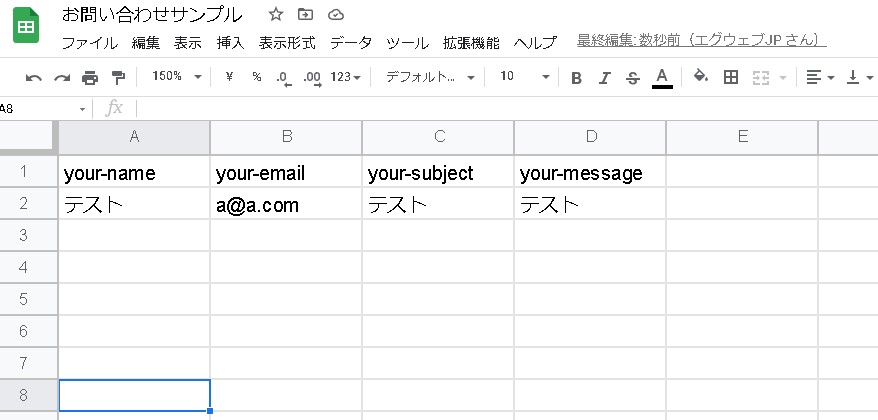Click the redo arrow icon

[62, 77]
